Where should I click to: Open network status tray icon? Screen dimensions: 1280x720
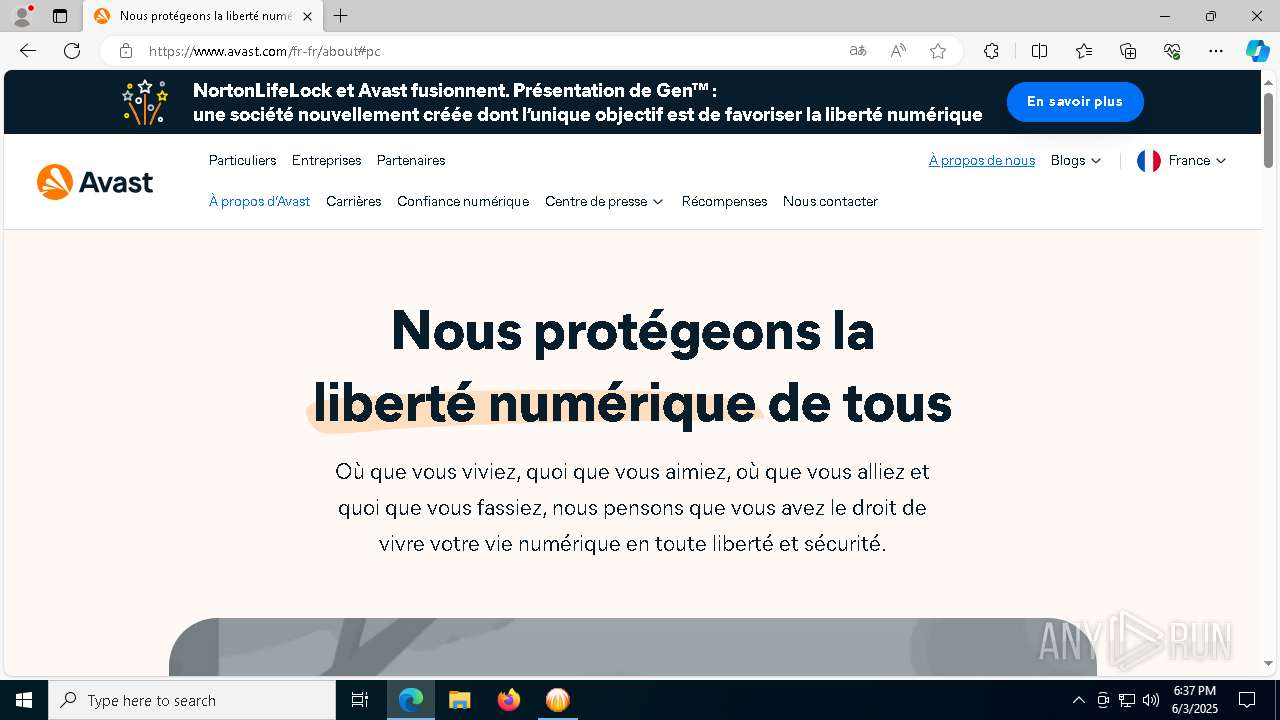point(1127,700)
